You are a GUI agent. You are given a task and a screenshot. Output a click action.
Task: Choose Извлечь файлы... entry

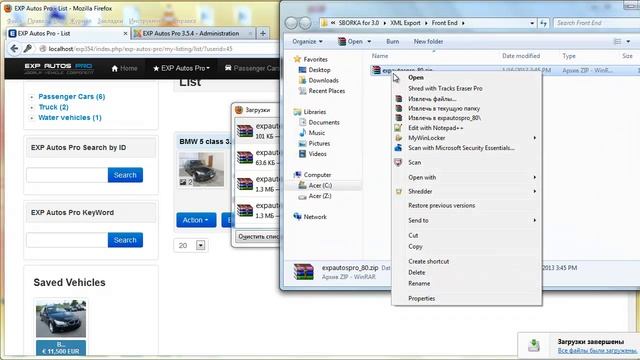432,99
